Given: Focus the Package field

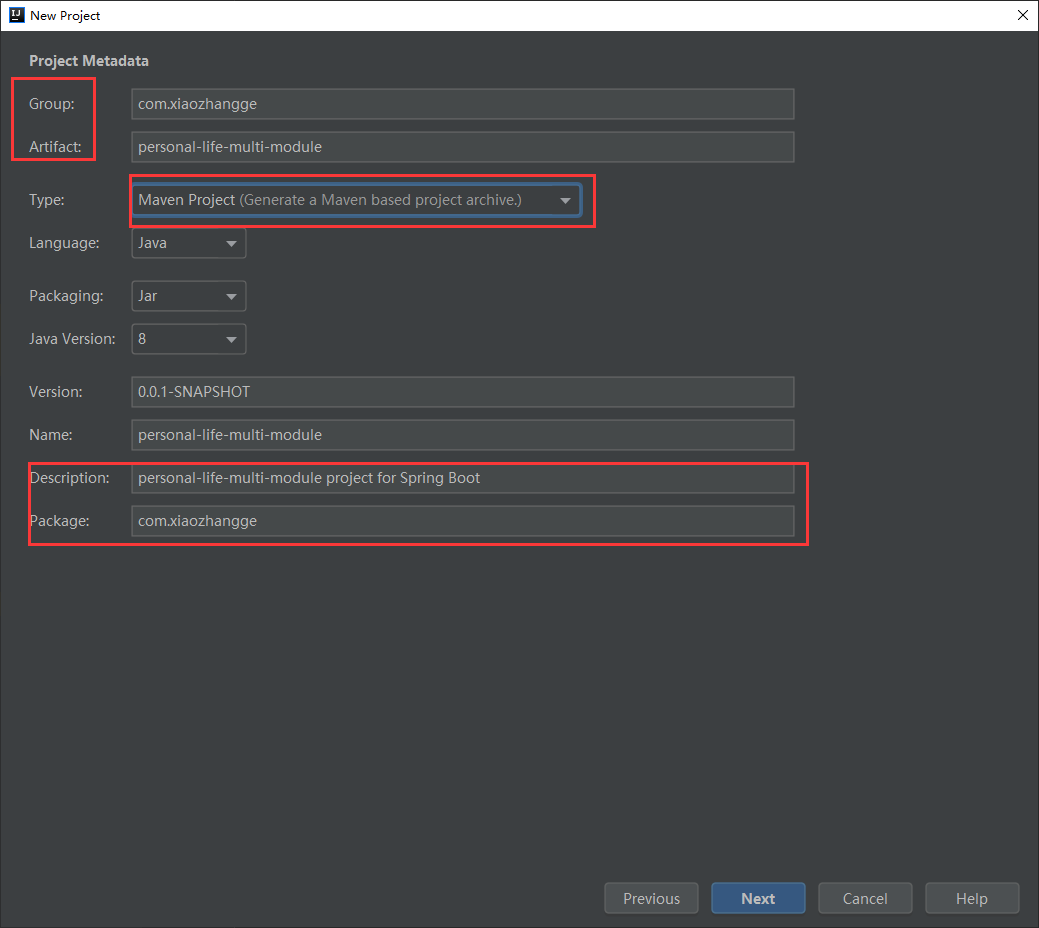Looking at the screenshot, I should point(462,521).
